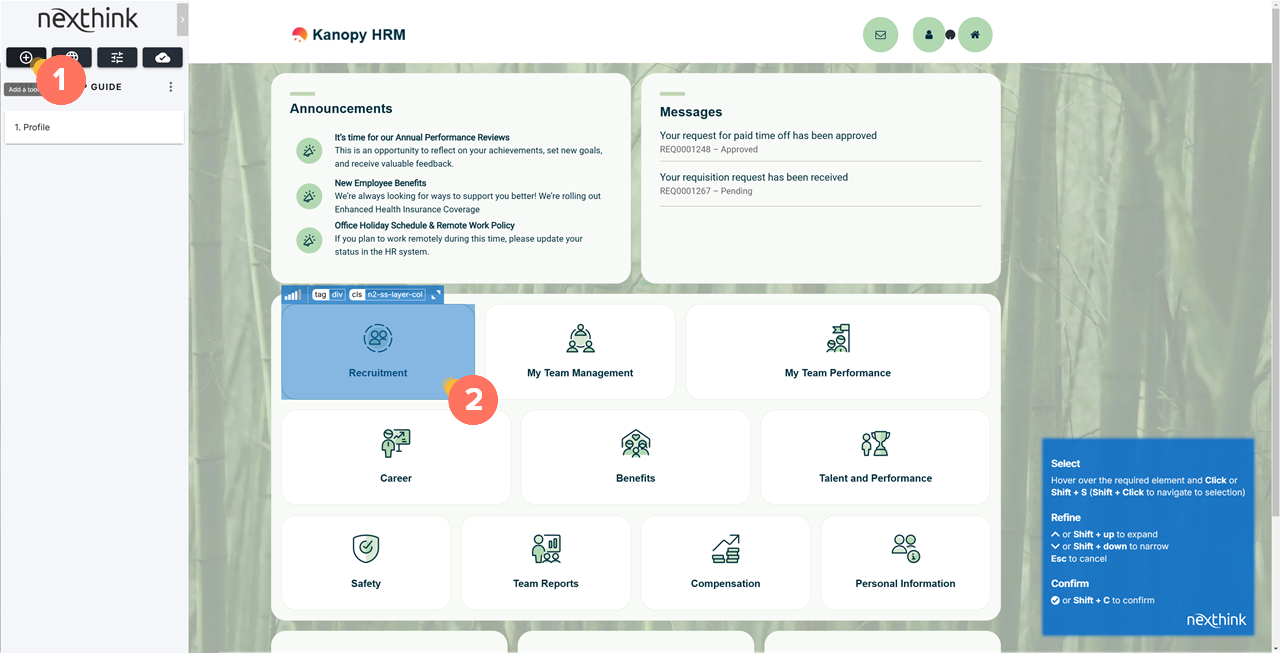Open the mail envelope icon in header
This screenshot has height=653, width=1280.
[x=880, y=35]
